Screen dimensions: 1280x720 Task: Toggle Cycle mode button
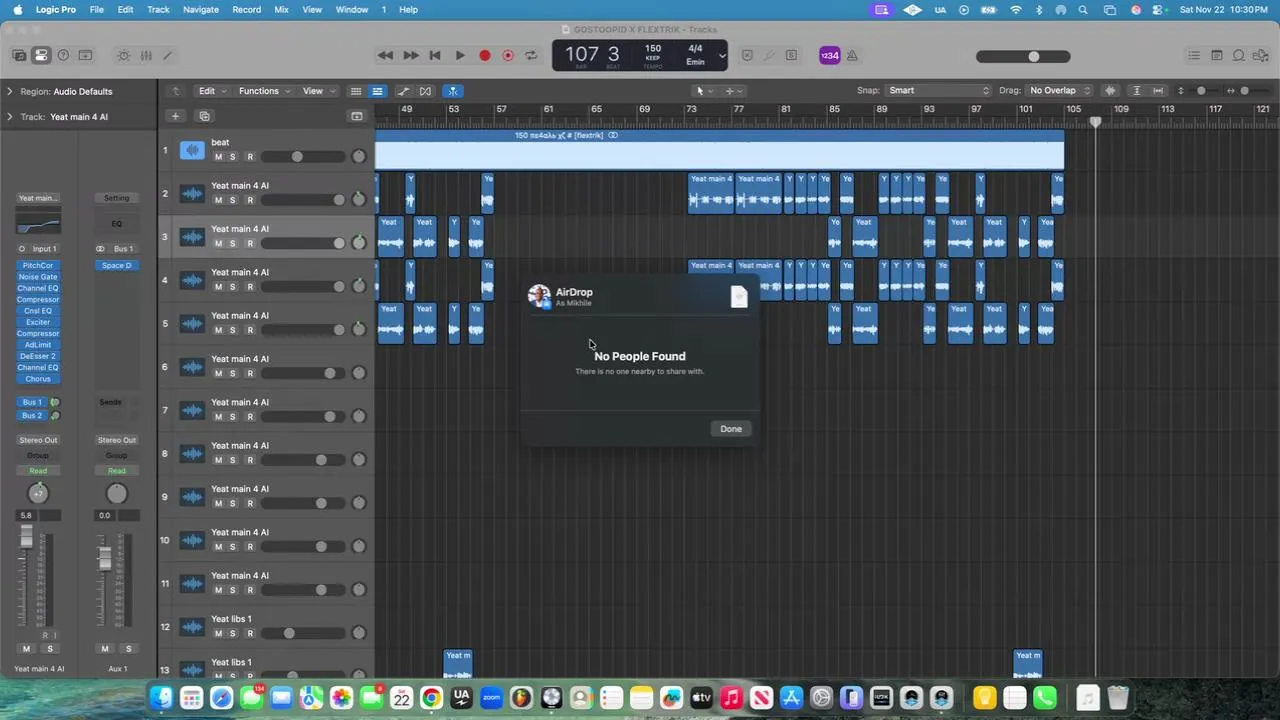tap(531, 55)
